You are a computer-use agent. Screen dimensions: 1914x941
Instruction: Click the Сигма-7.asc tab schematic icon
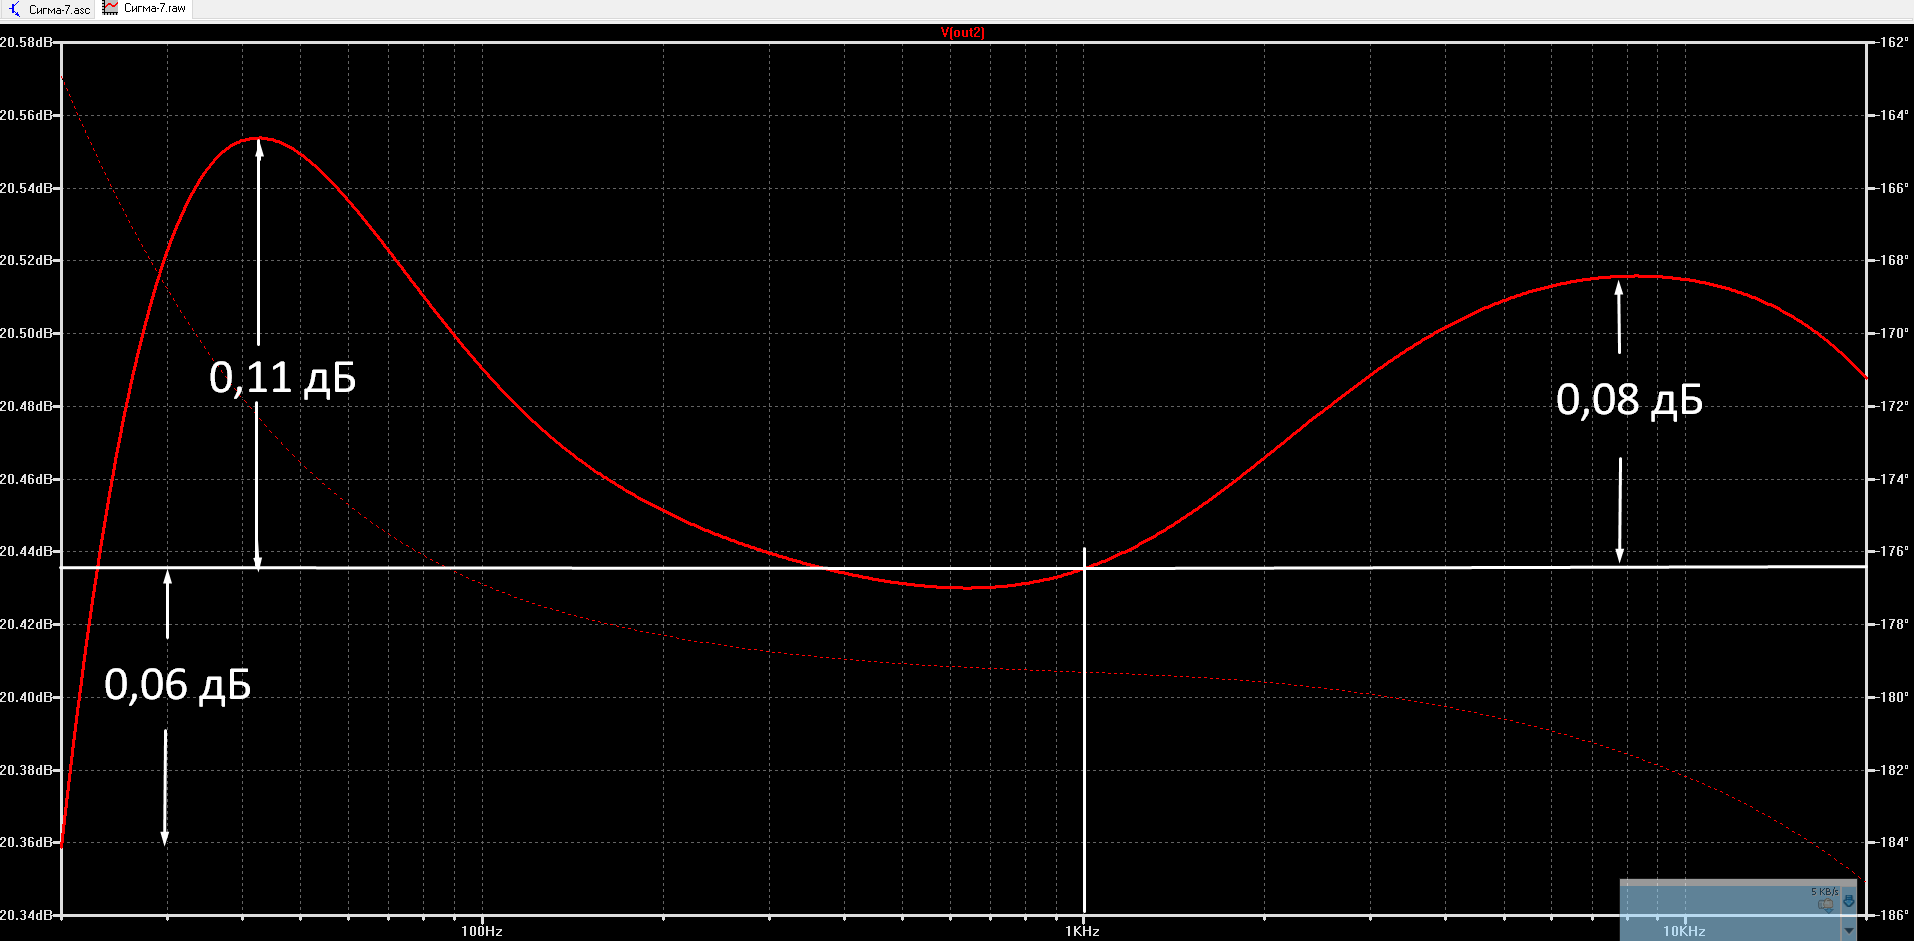point(15,9)
